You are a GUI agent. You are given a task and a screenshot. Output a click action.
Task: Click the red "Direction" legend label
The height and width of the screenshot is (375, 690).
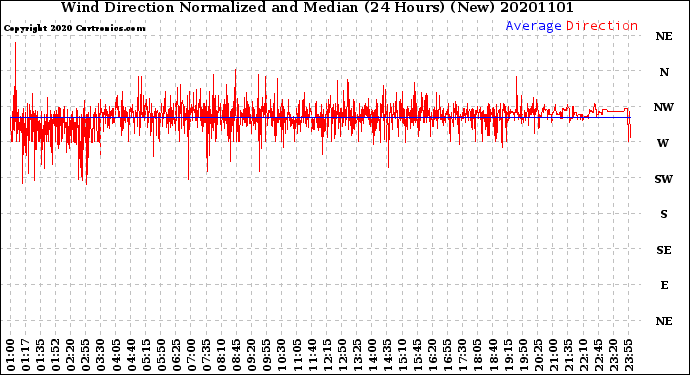click(602, 26)
